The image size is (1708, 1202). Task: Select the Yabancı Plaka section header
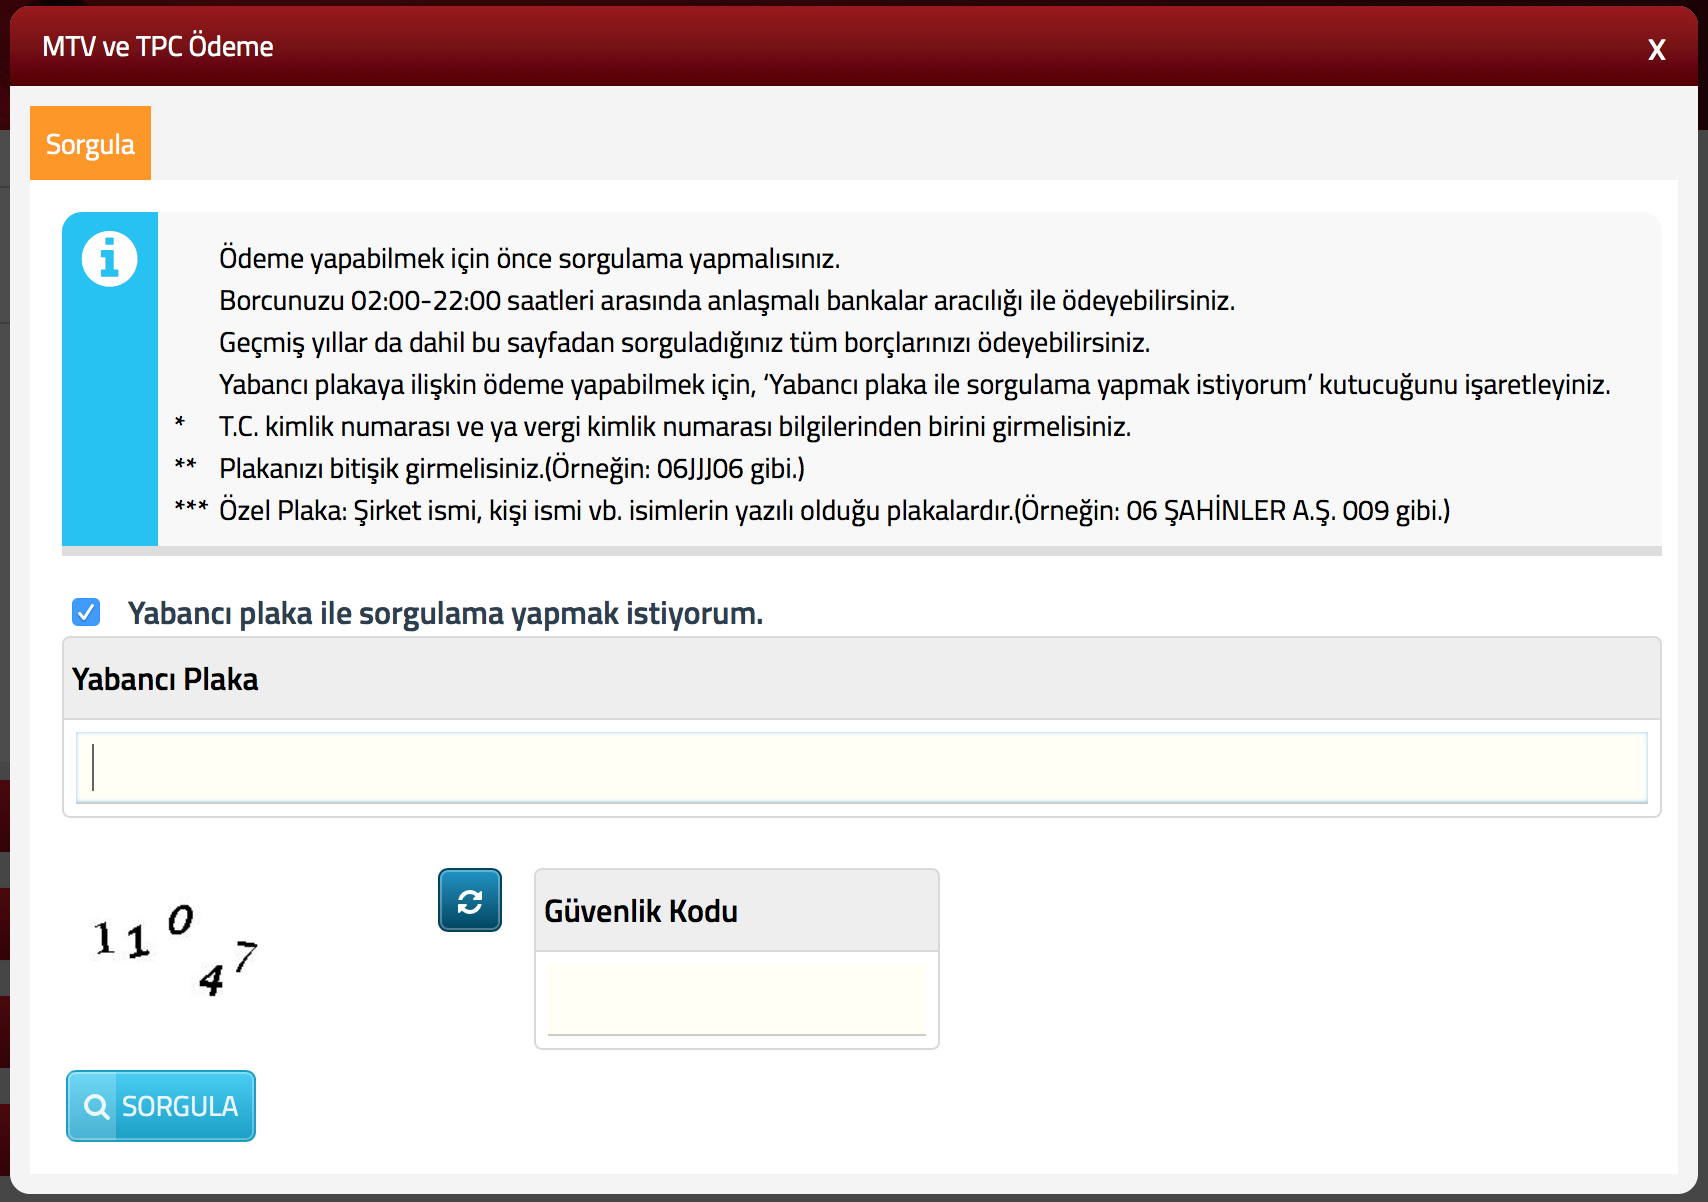(x=164, y=679)
